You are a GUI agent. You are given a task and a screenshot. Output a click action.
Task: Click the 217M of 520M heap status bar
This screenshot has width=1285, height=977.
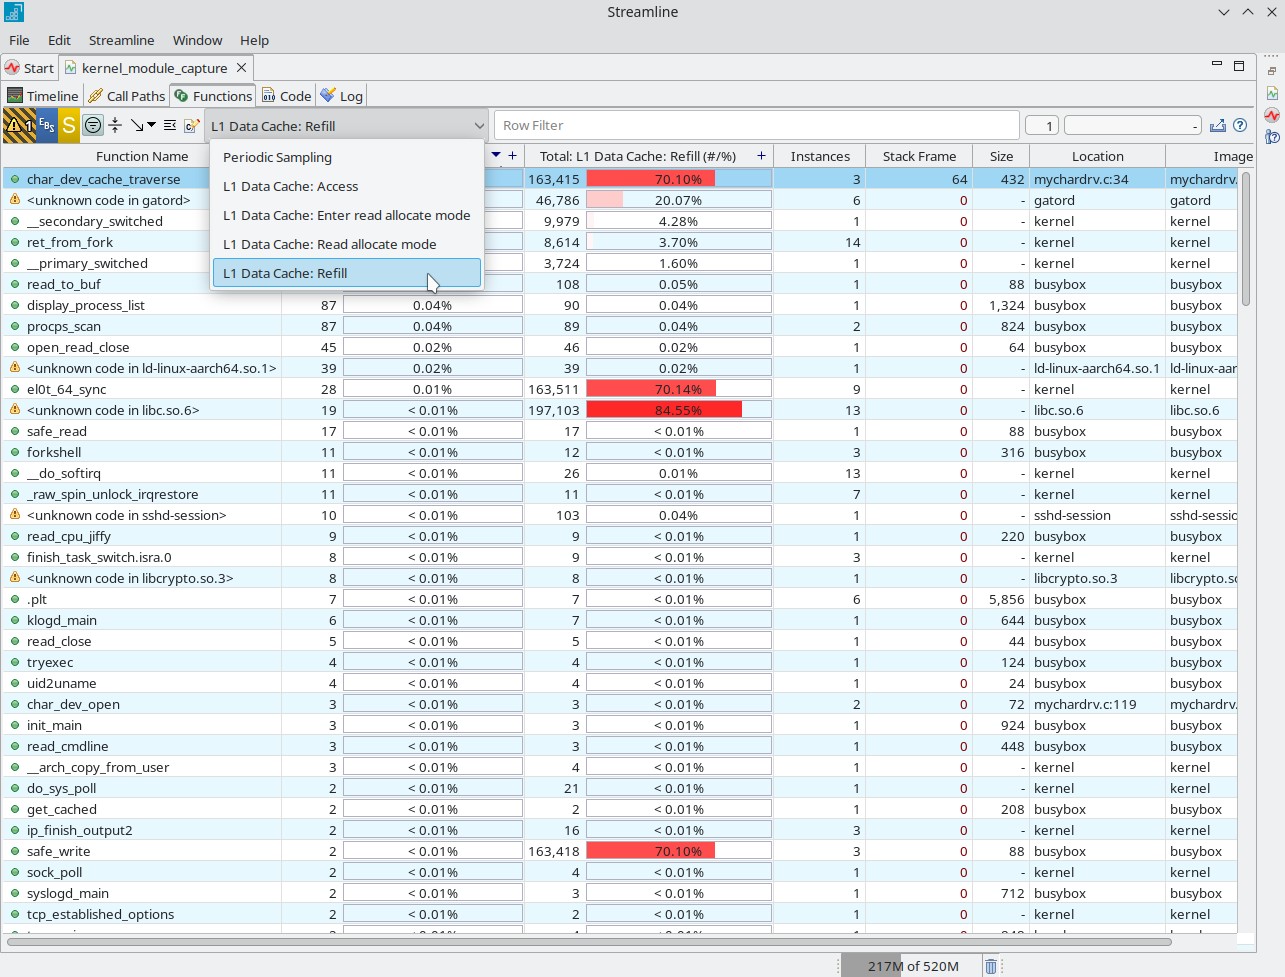click(x=912, y=966)
